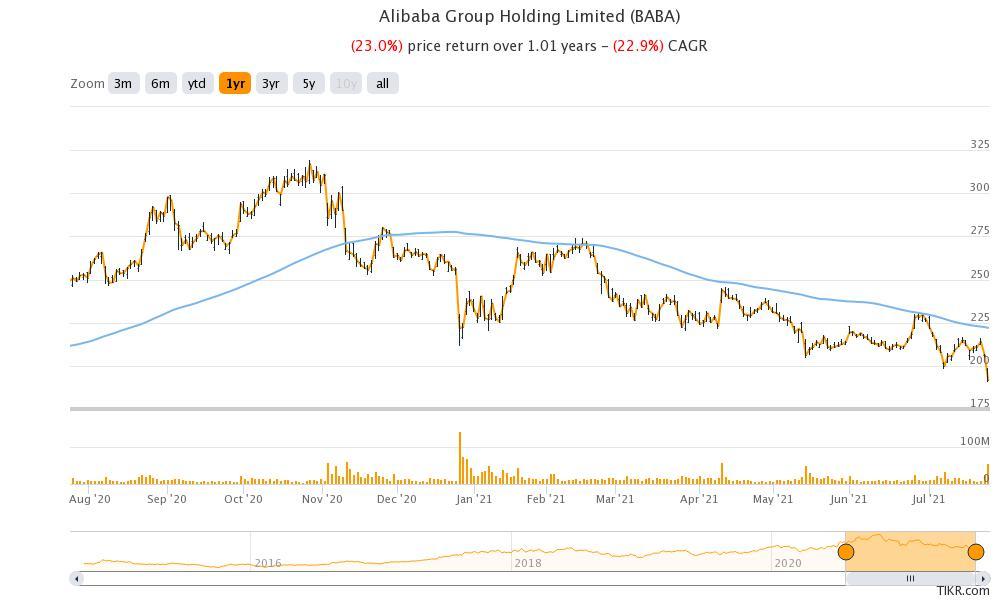This screenshot has height=600, width=1000.
Task: Select the 5y zoom range
Action: [308, 84]
